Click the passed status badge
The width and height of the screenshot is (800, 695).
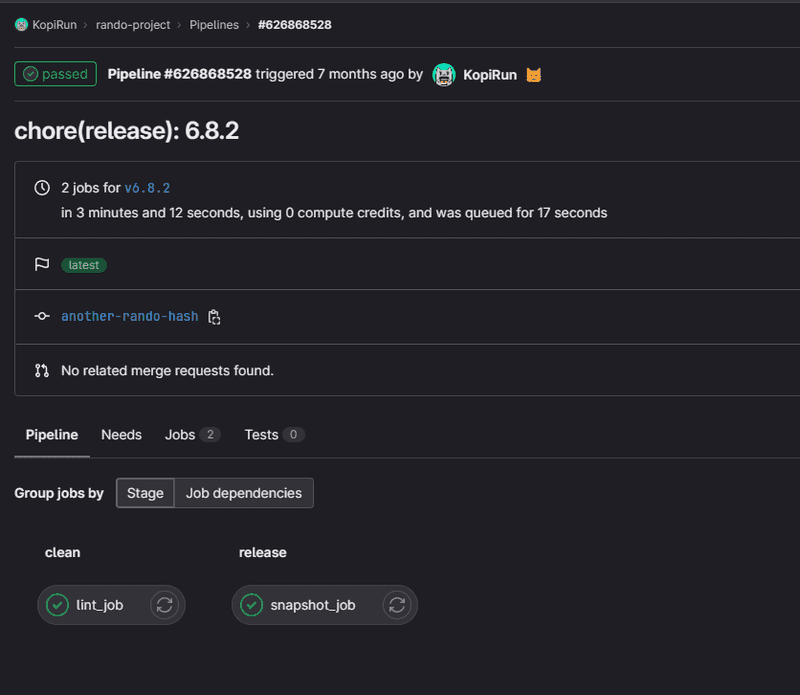pyautogui.click(x=55, y=74)
